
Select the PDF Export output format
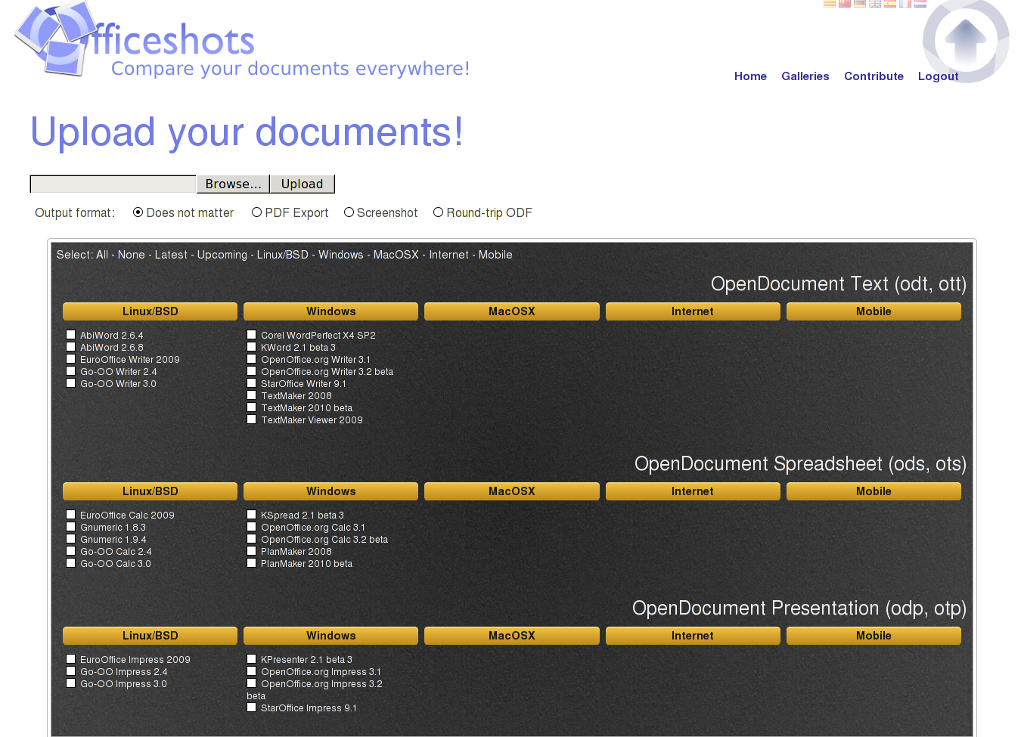257,212
